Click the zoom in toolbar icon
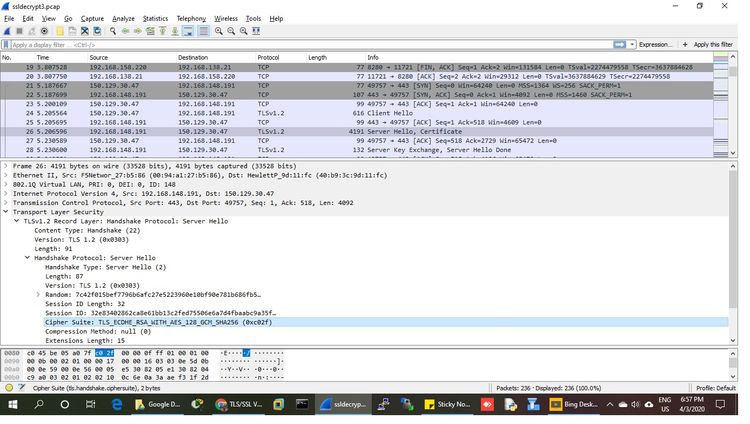 [x=217, y=31]
